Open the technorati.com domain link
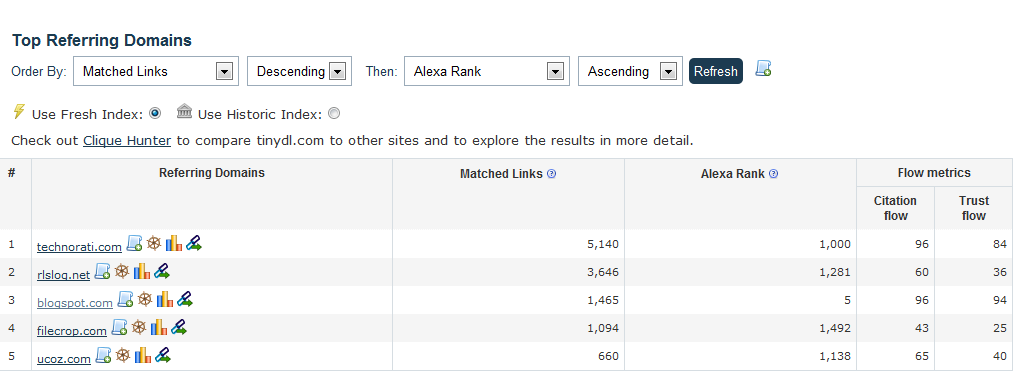 tap(79, 247)
